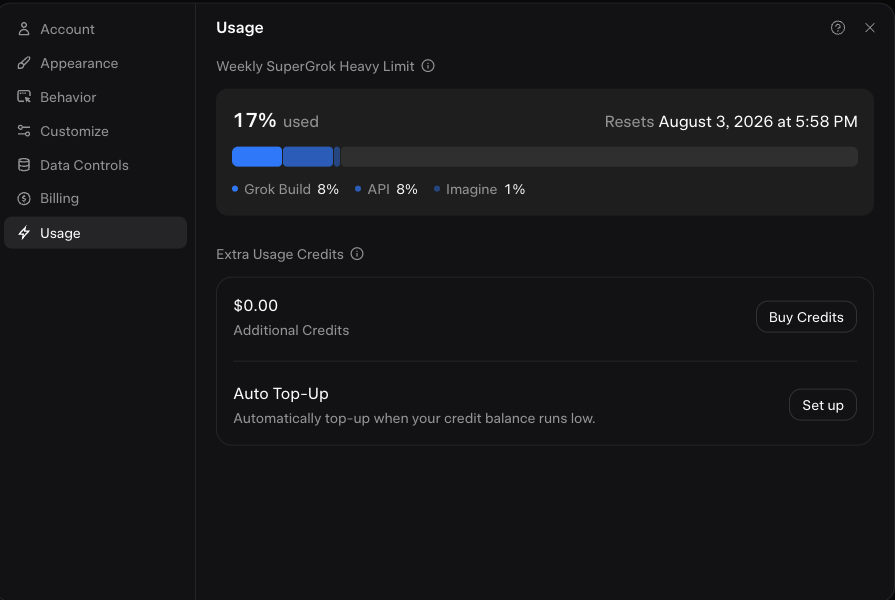Switch to Data Controls
895x600 pixels.
tap(95, 165)
